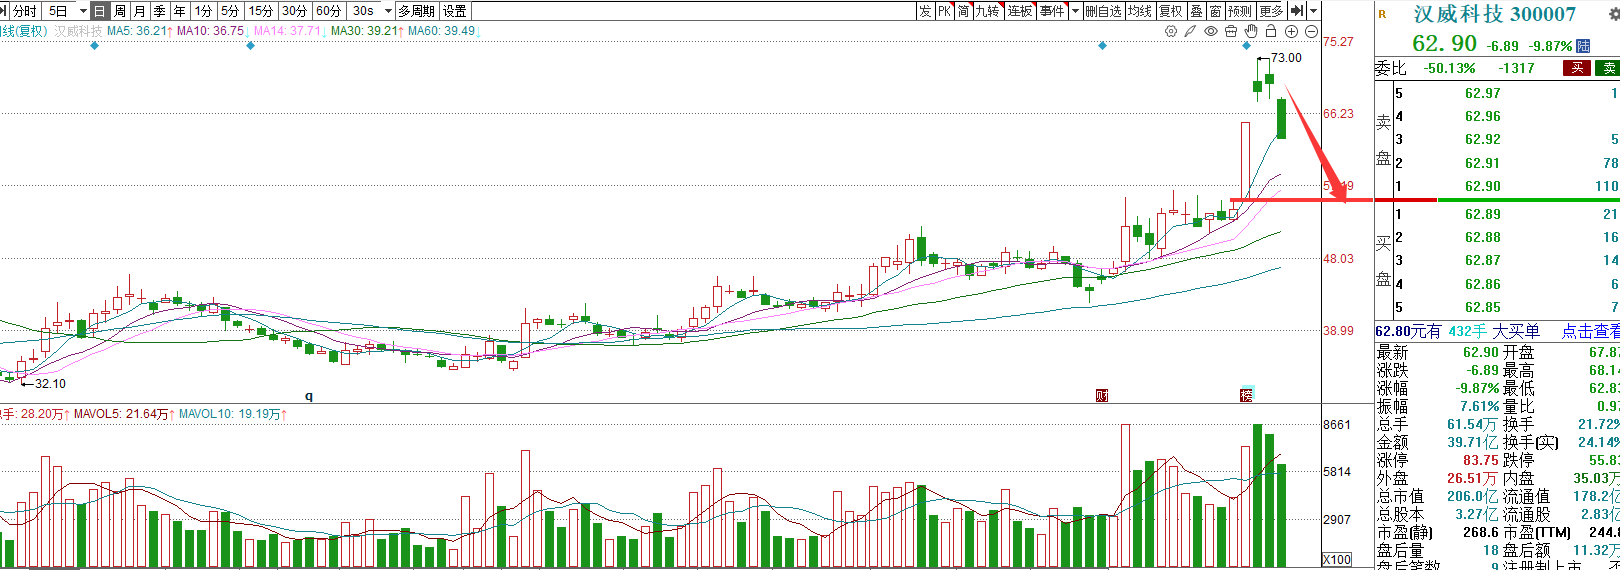Toggle the chart lock icon

(1271, 31)
